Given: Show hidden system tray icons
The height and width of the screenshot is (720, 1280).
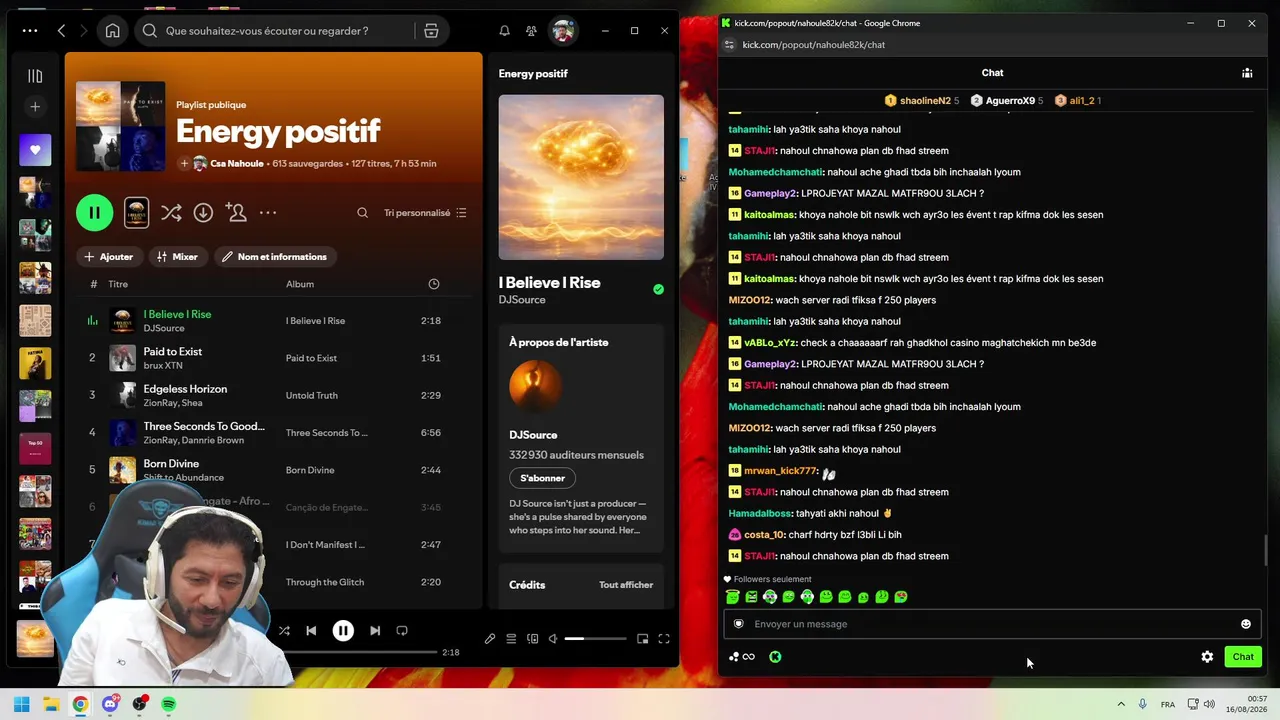Looking at the screenshot, I should (x=1121, y=705).
